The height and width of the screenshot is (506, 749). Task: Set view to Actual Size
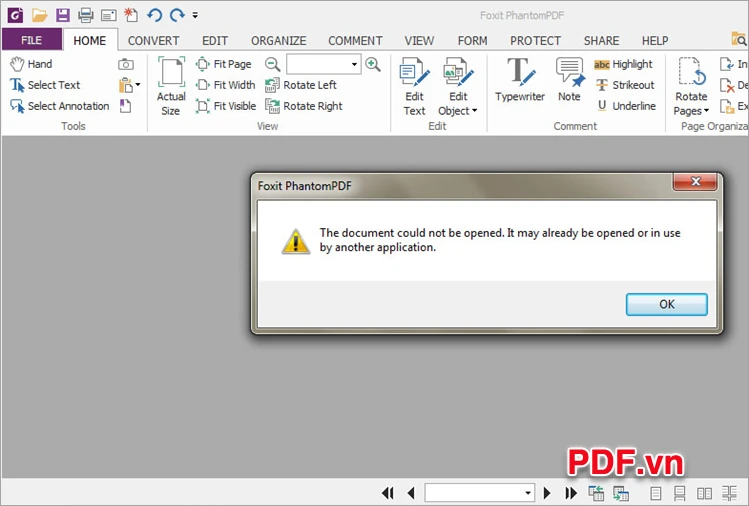click(x=171, y=86)
